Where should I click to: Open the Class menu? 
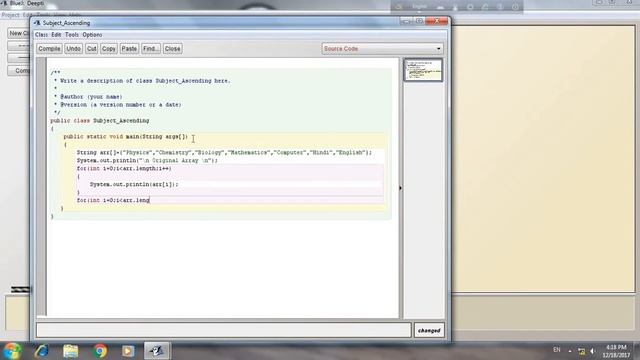pyautogui.click(x=41, y=35)
